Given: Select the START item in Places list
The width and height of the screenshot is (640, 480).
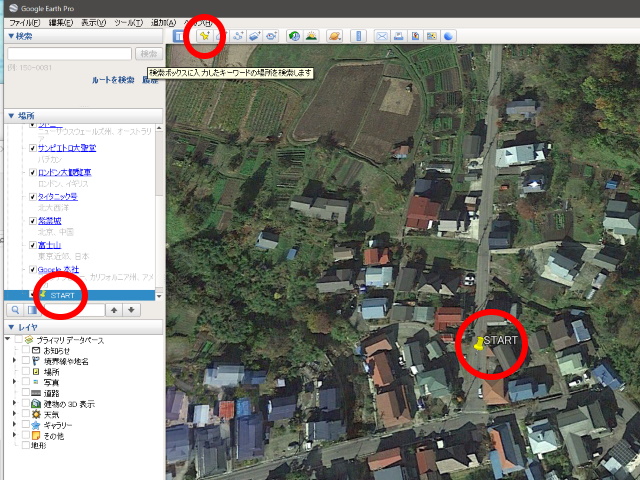Looking at the screenshot, I should click(x=80, y=295).
